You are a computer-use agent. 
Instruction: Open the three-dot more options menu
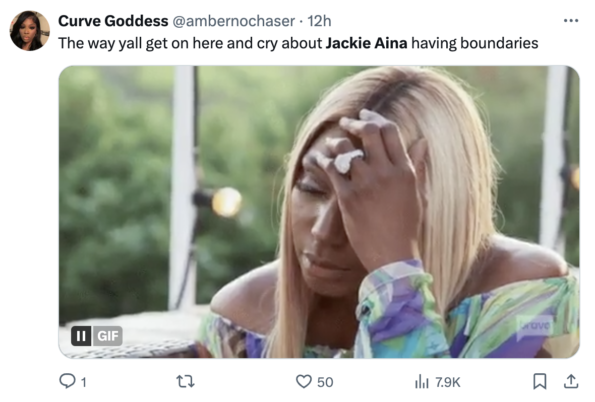click(x=571, y=20)
